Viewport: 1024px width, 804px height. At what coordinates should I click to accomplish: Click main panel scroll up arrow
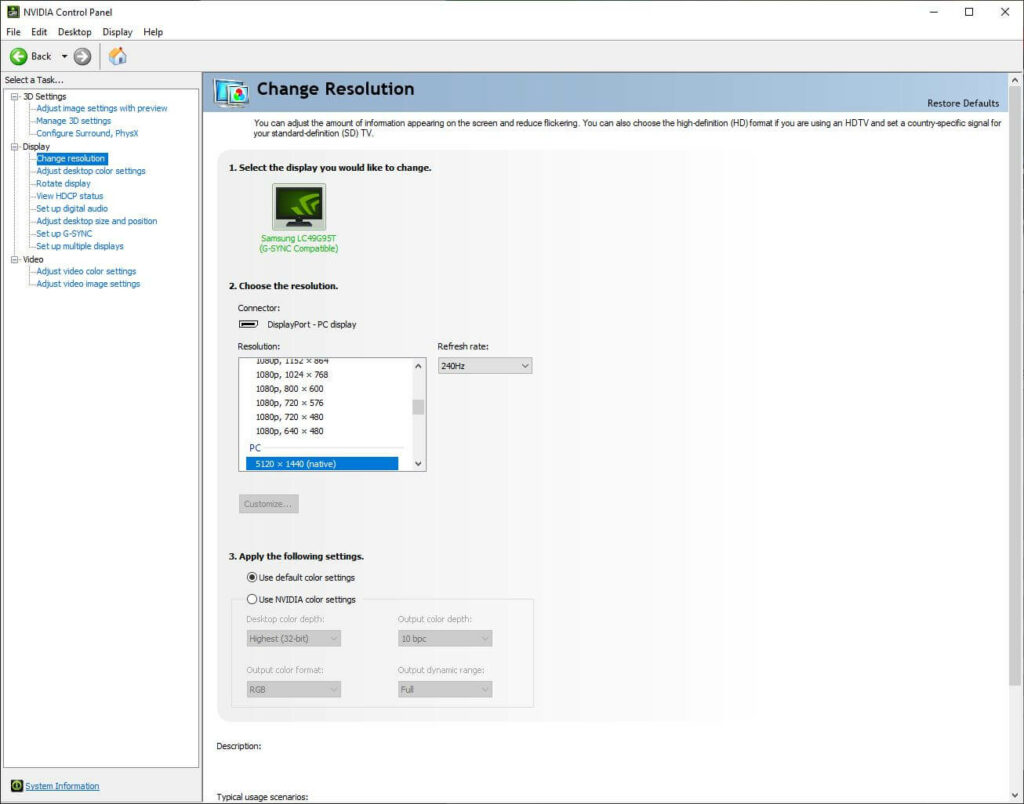point(1015,80)
